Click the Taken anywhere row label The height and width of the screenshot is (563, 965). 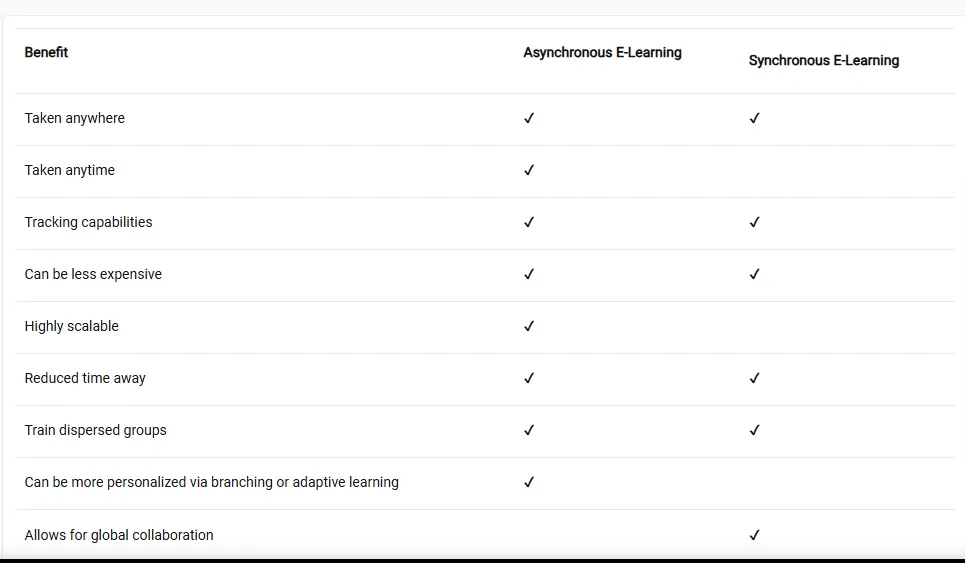tap(75, 118)
